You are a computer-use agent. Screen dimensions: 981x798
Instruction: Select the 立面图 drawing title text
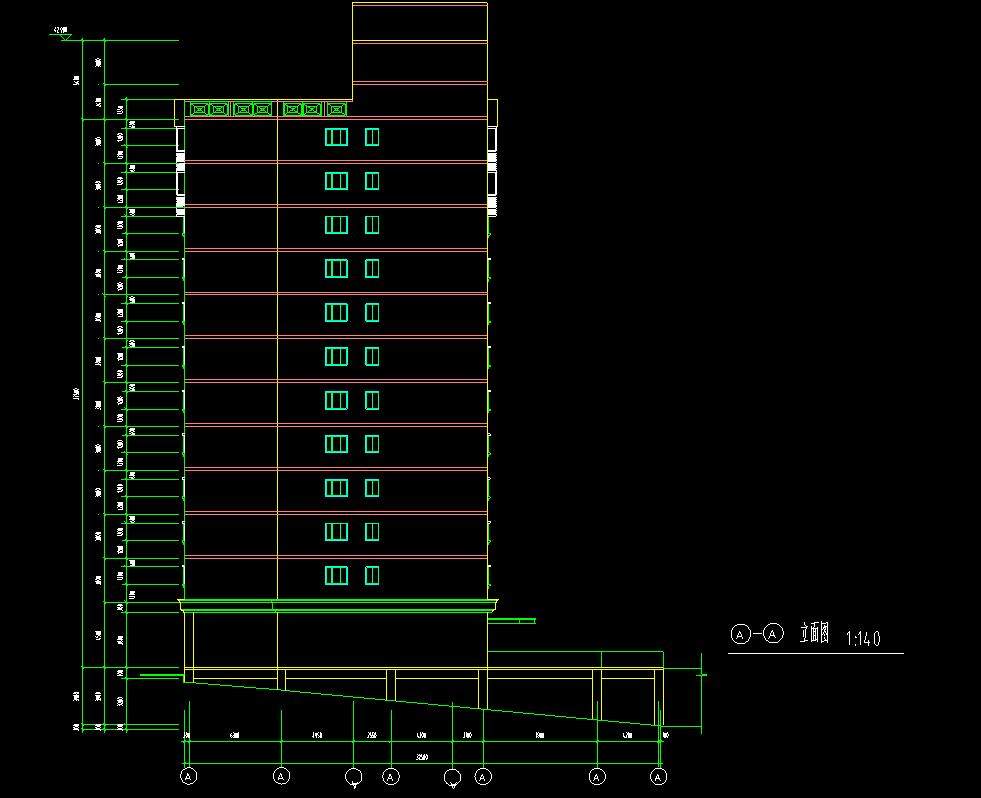(x=815, y=634)
